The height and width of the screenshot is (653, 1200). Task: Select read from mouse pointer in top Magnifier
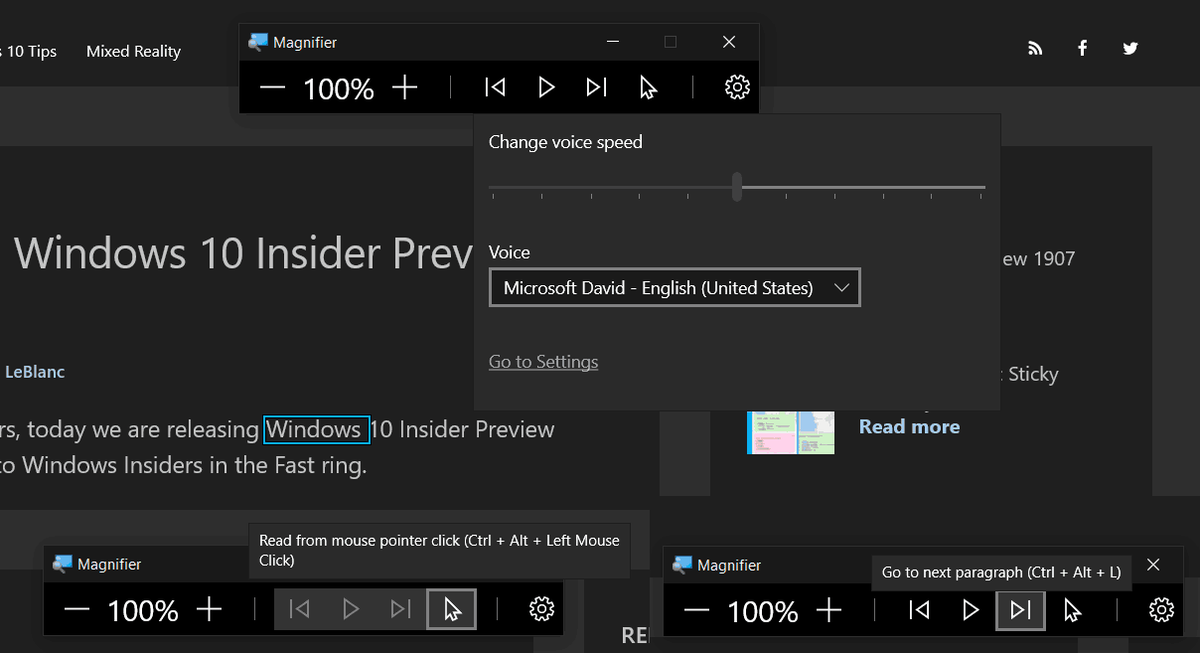coord(648,88)
